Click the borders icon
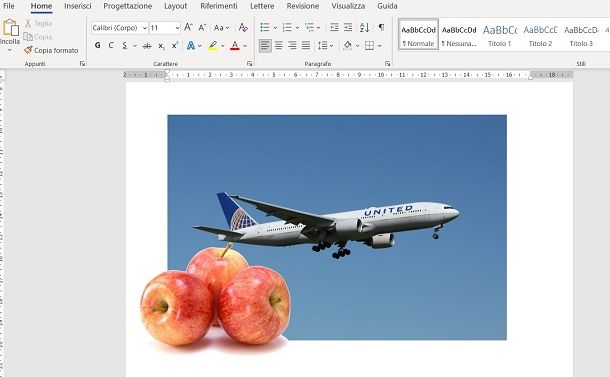 [369, 46]
